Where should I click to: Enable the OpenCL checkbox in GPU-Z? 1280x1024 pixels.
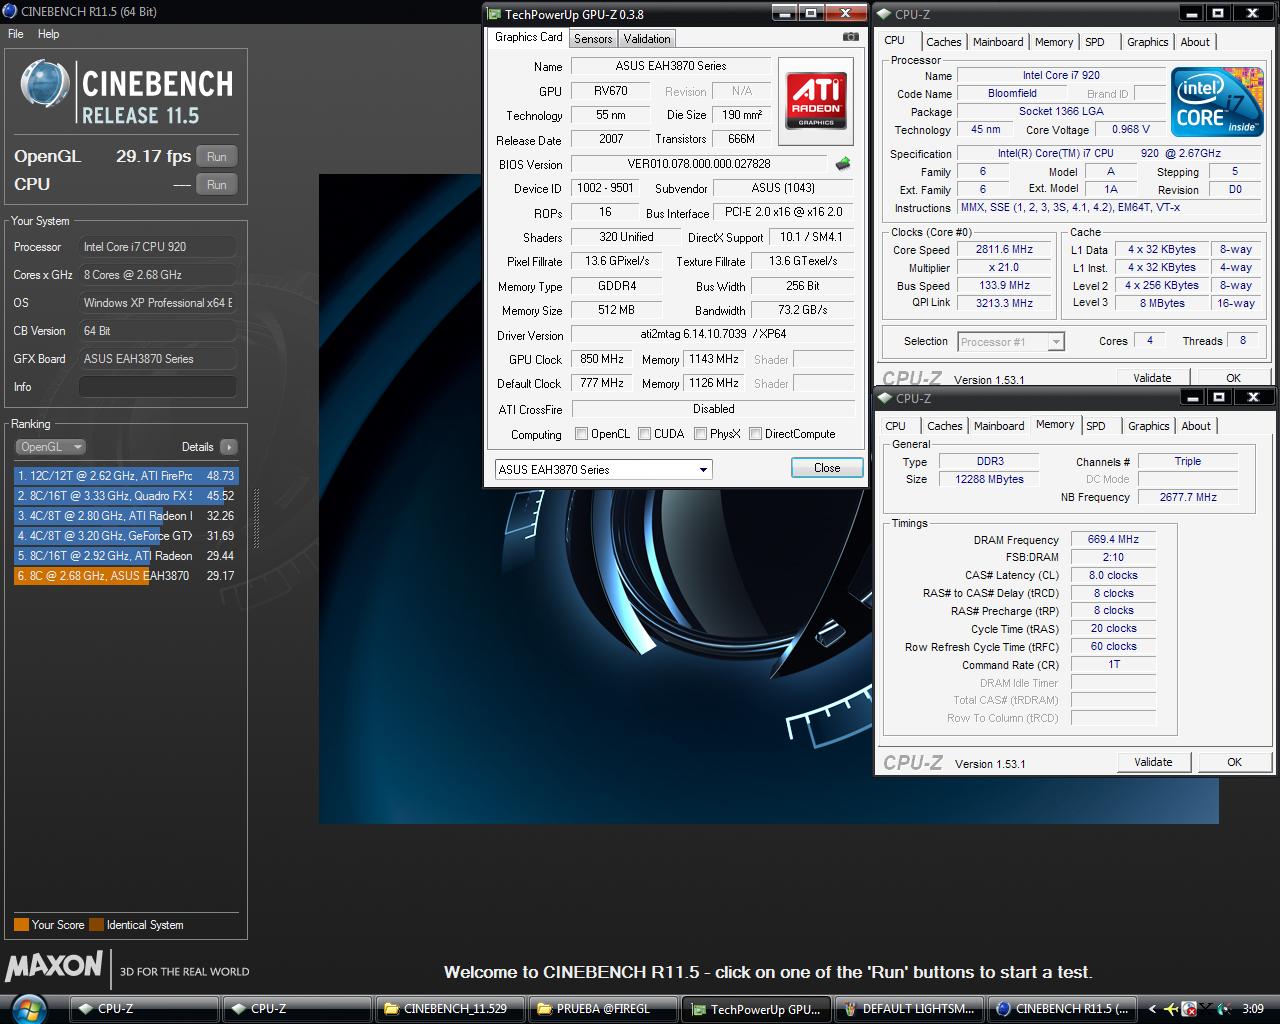(x=581, y=434)
